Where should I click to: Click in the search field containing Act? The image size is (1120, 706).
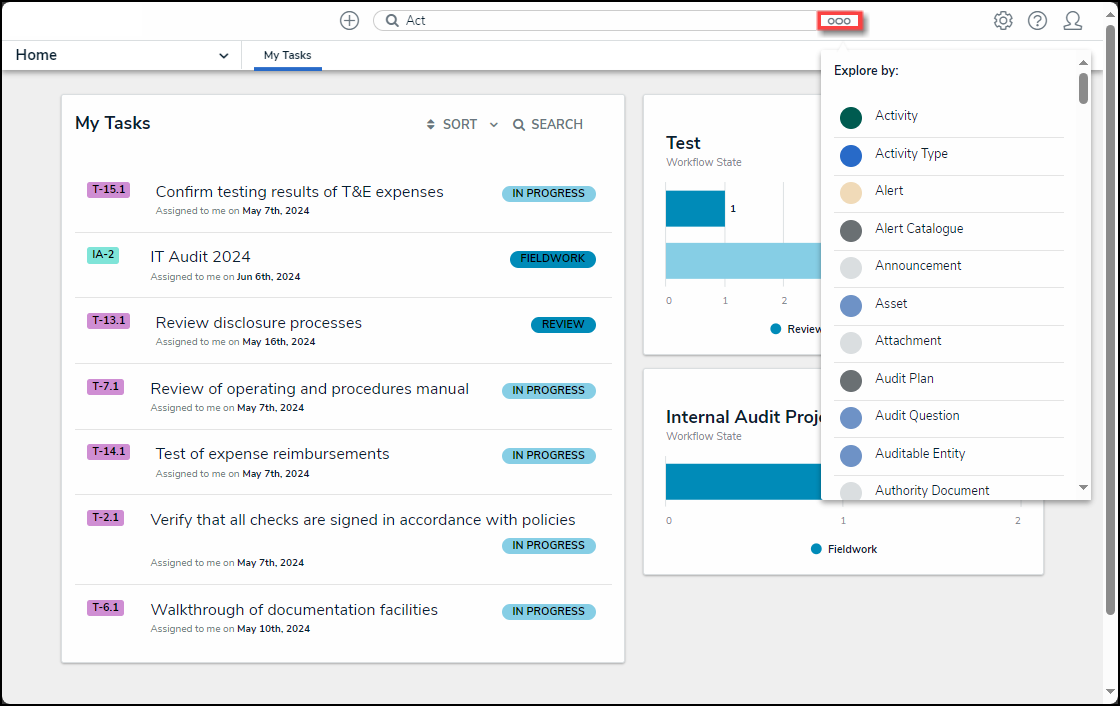[600, 21]
